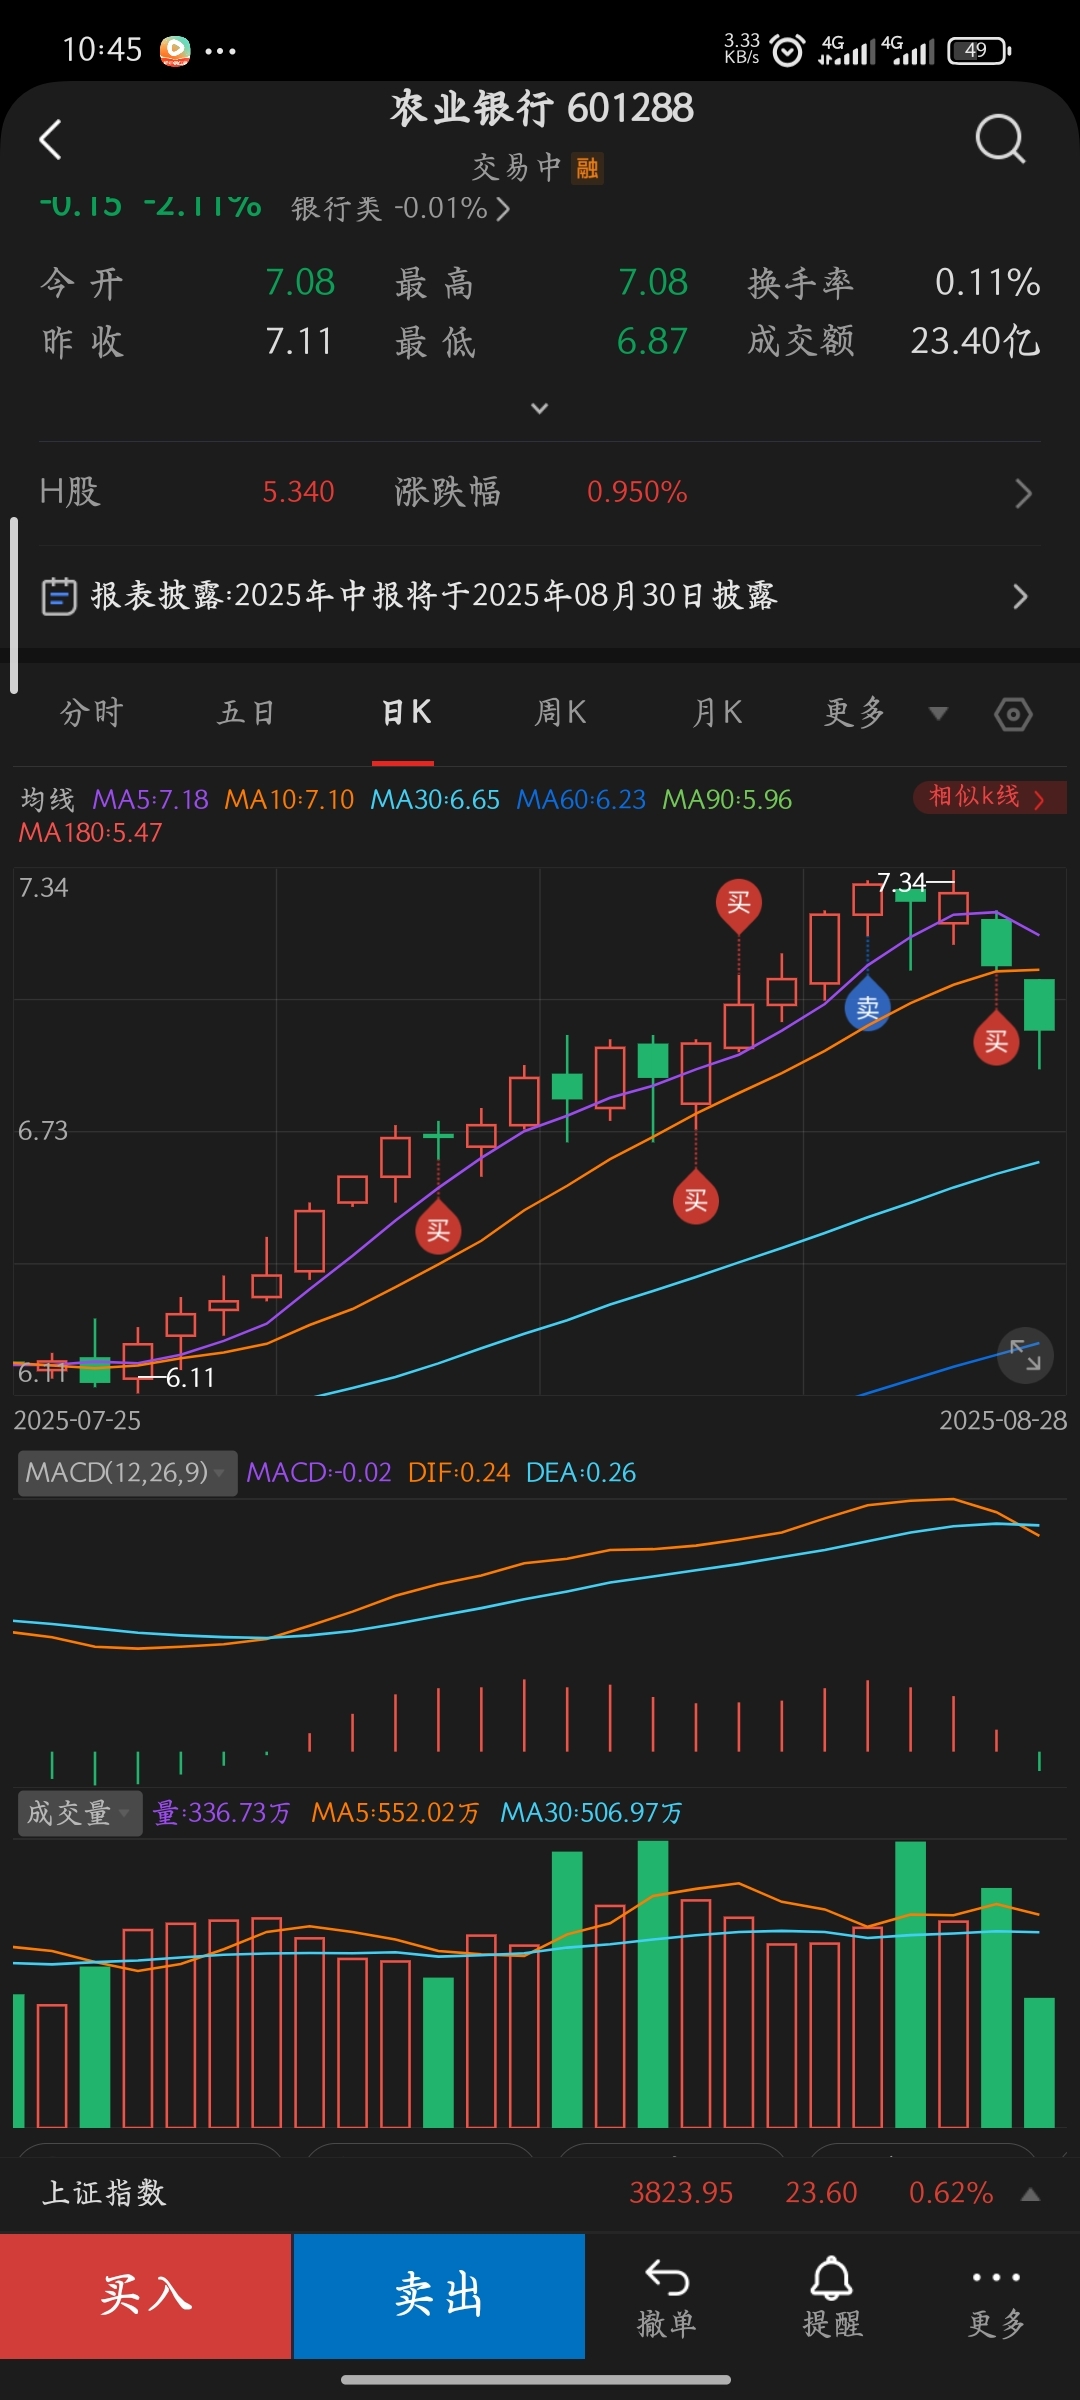Image resolution: width=1080 pixels, height=2400 pixels.
Task: Tap MA180:5.47 moving average label
Action: click(x=90, y=833)
